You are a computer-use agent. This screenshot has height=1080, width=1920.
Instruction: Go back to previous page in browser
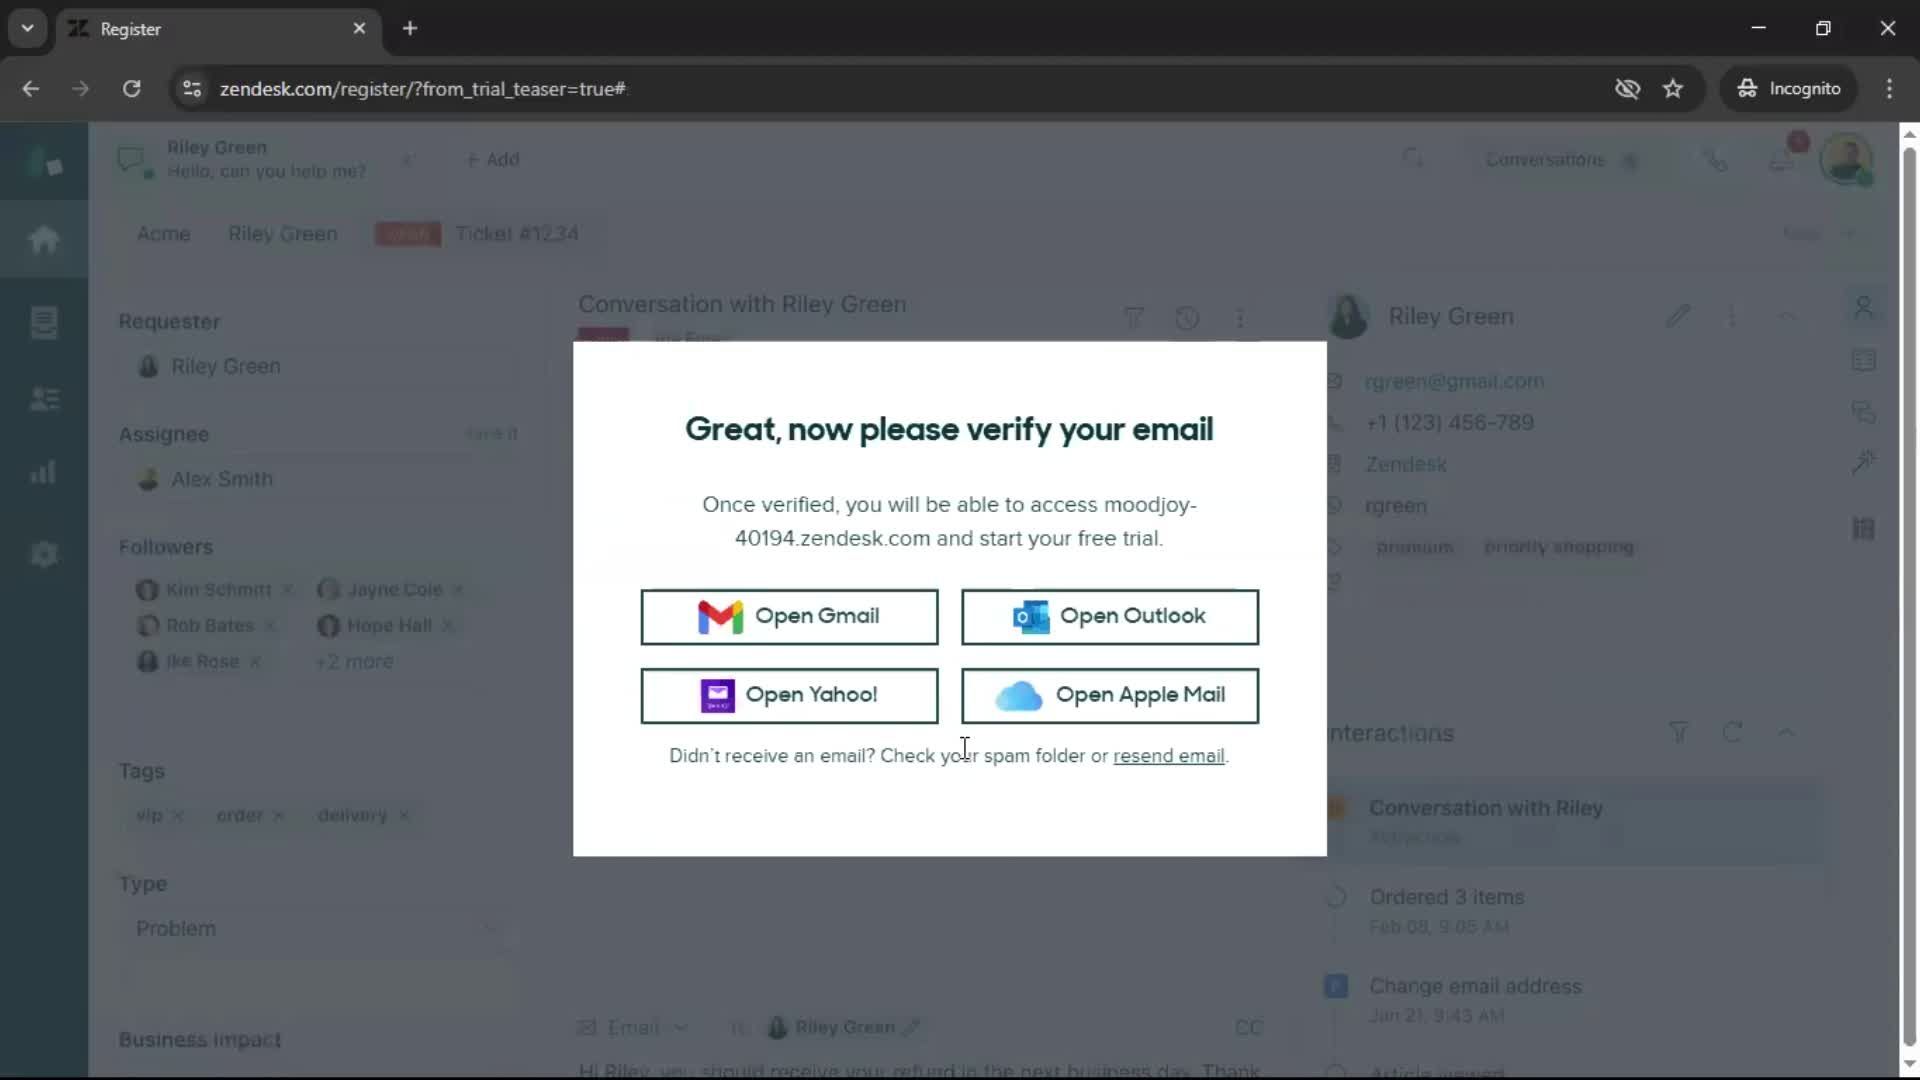(31, 89)
